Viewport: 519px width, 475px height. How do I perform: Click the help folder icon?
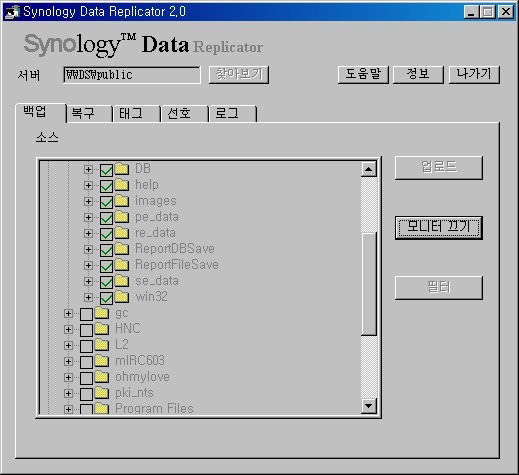pyautogui.click(x=122, y=185)
